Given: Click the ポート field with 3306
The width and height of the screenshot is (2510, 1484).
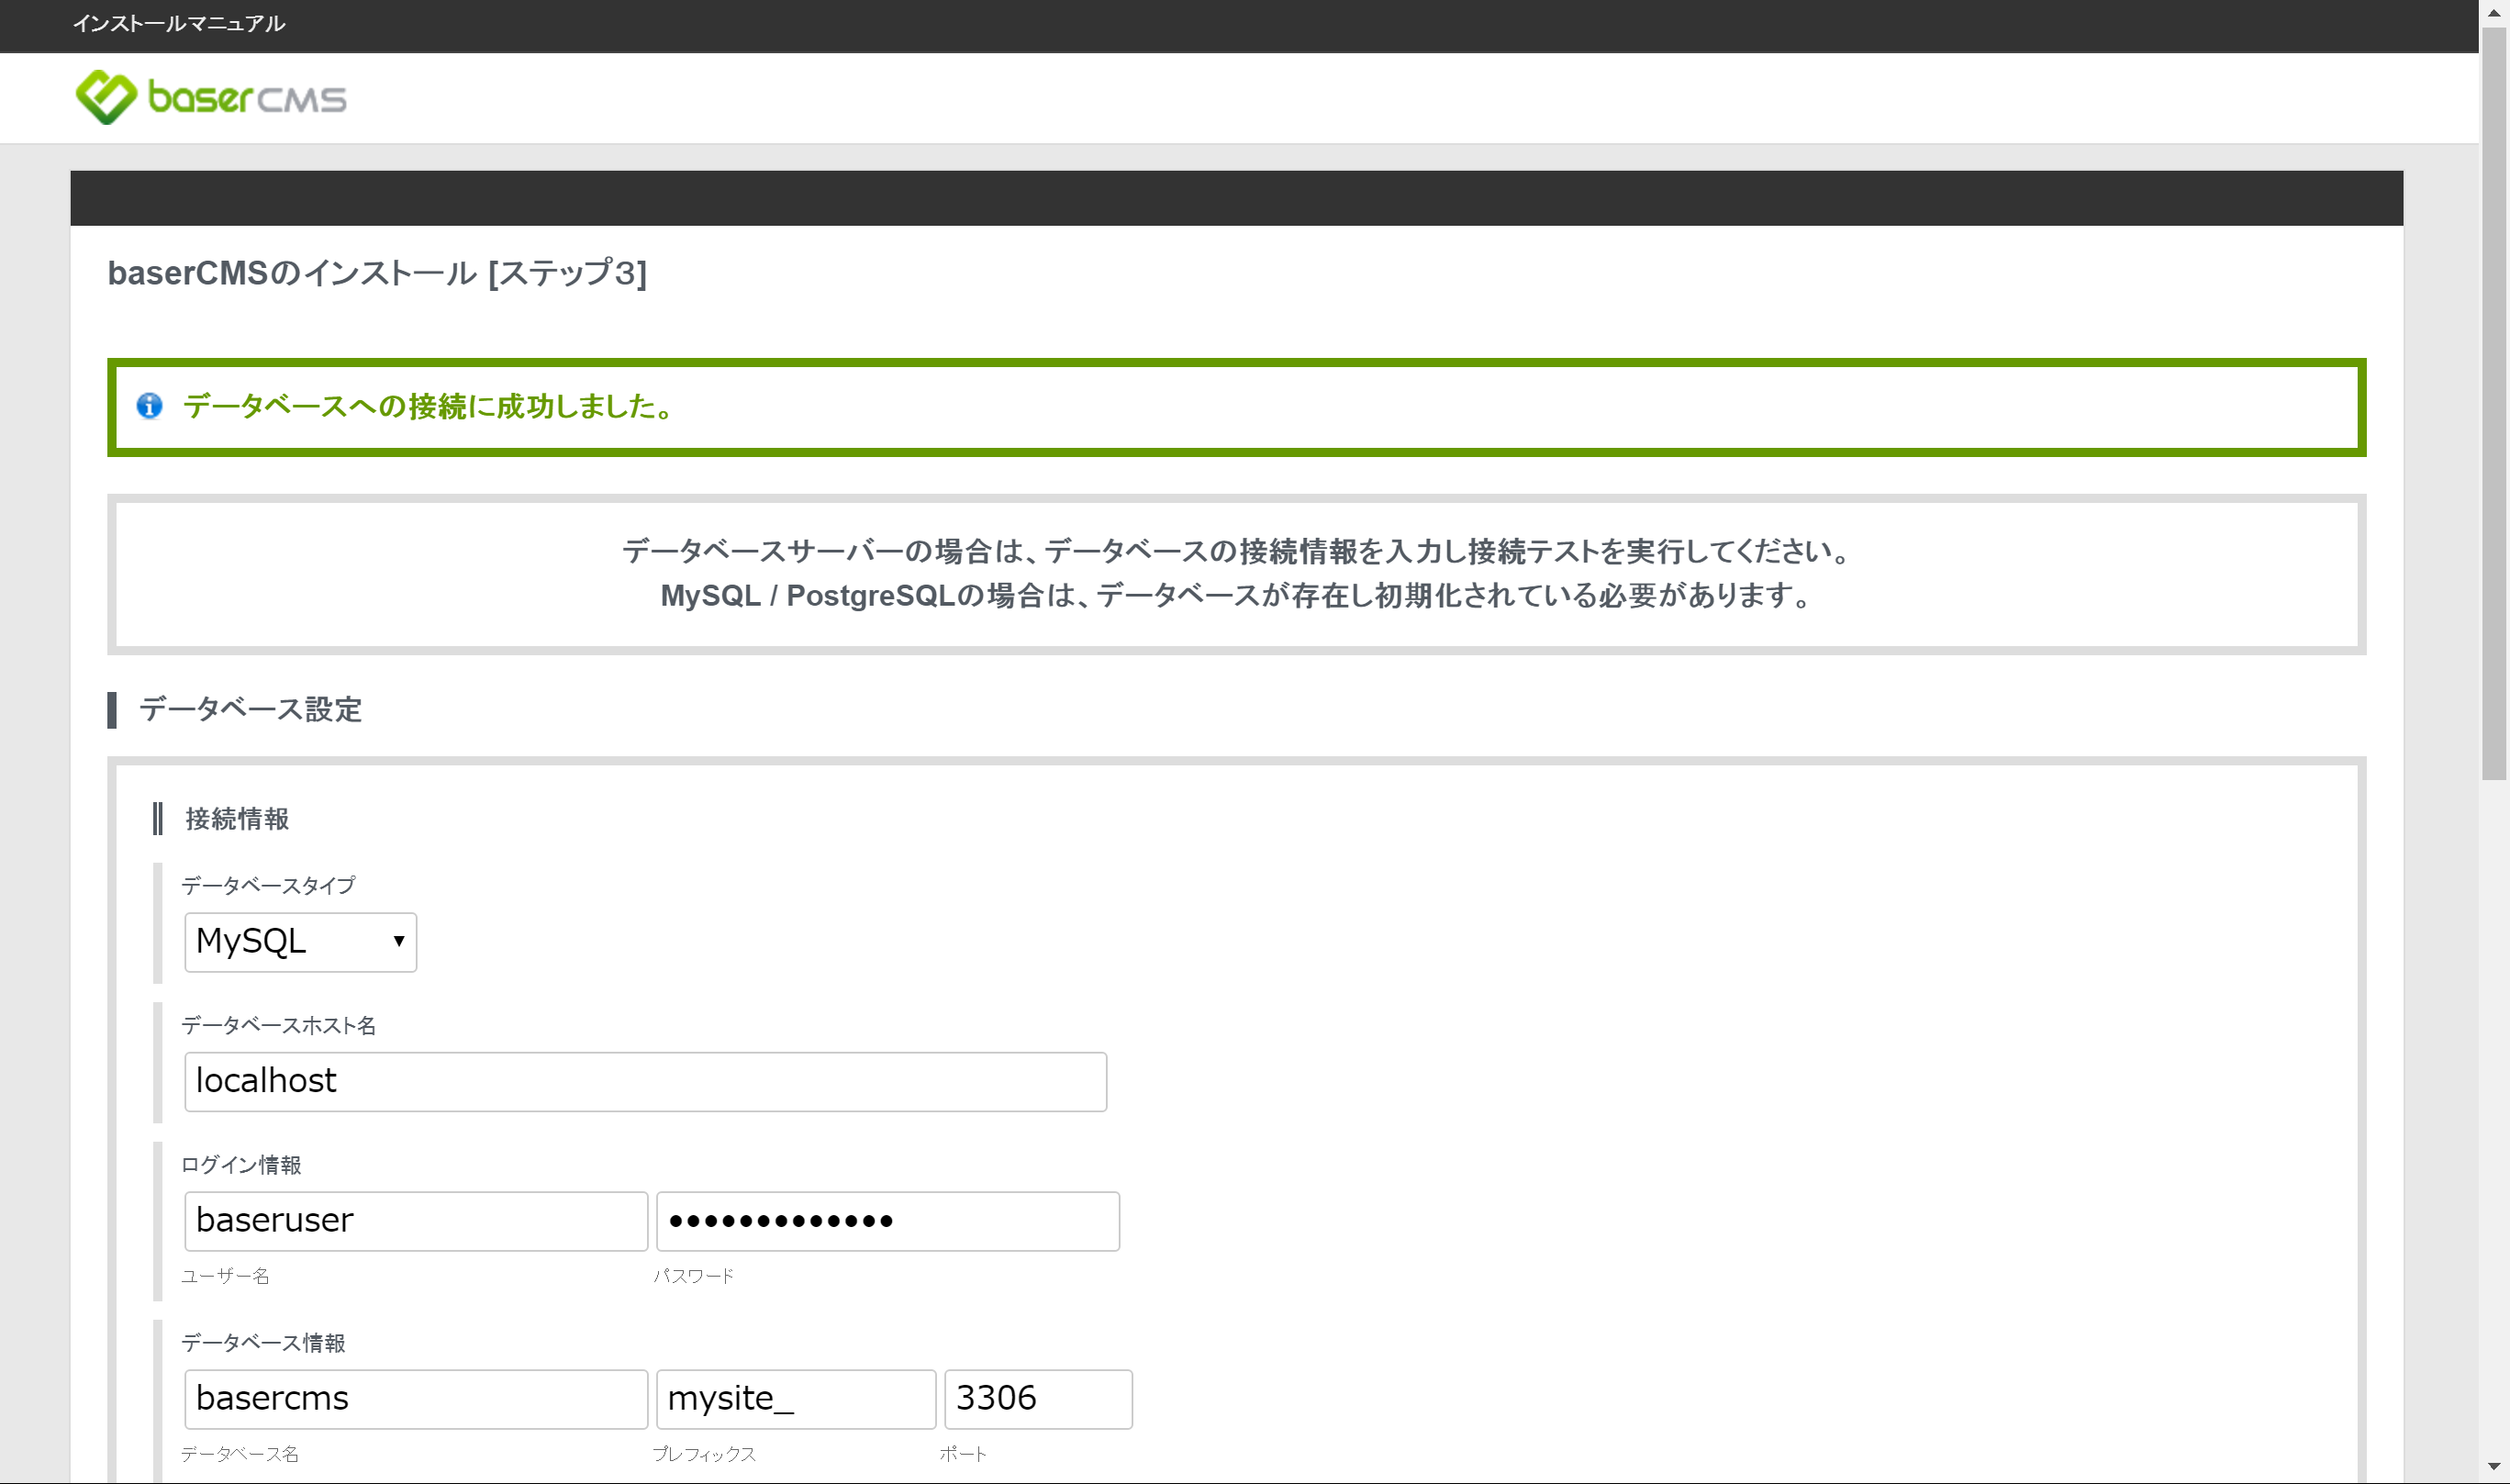Looking at the screenshot, I should coord(1038,1399).
